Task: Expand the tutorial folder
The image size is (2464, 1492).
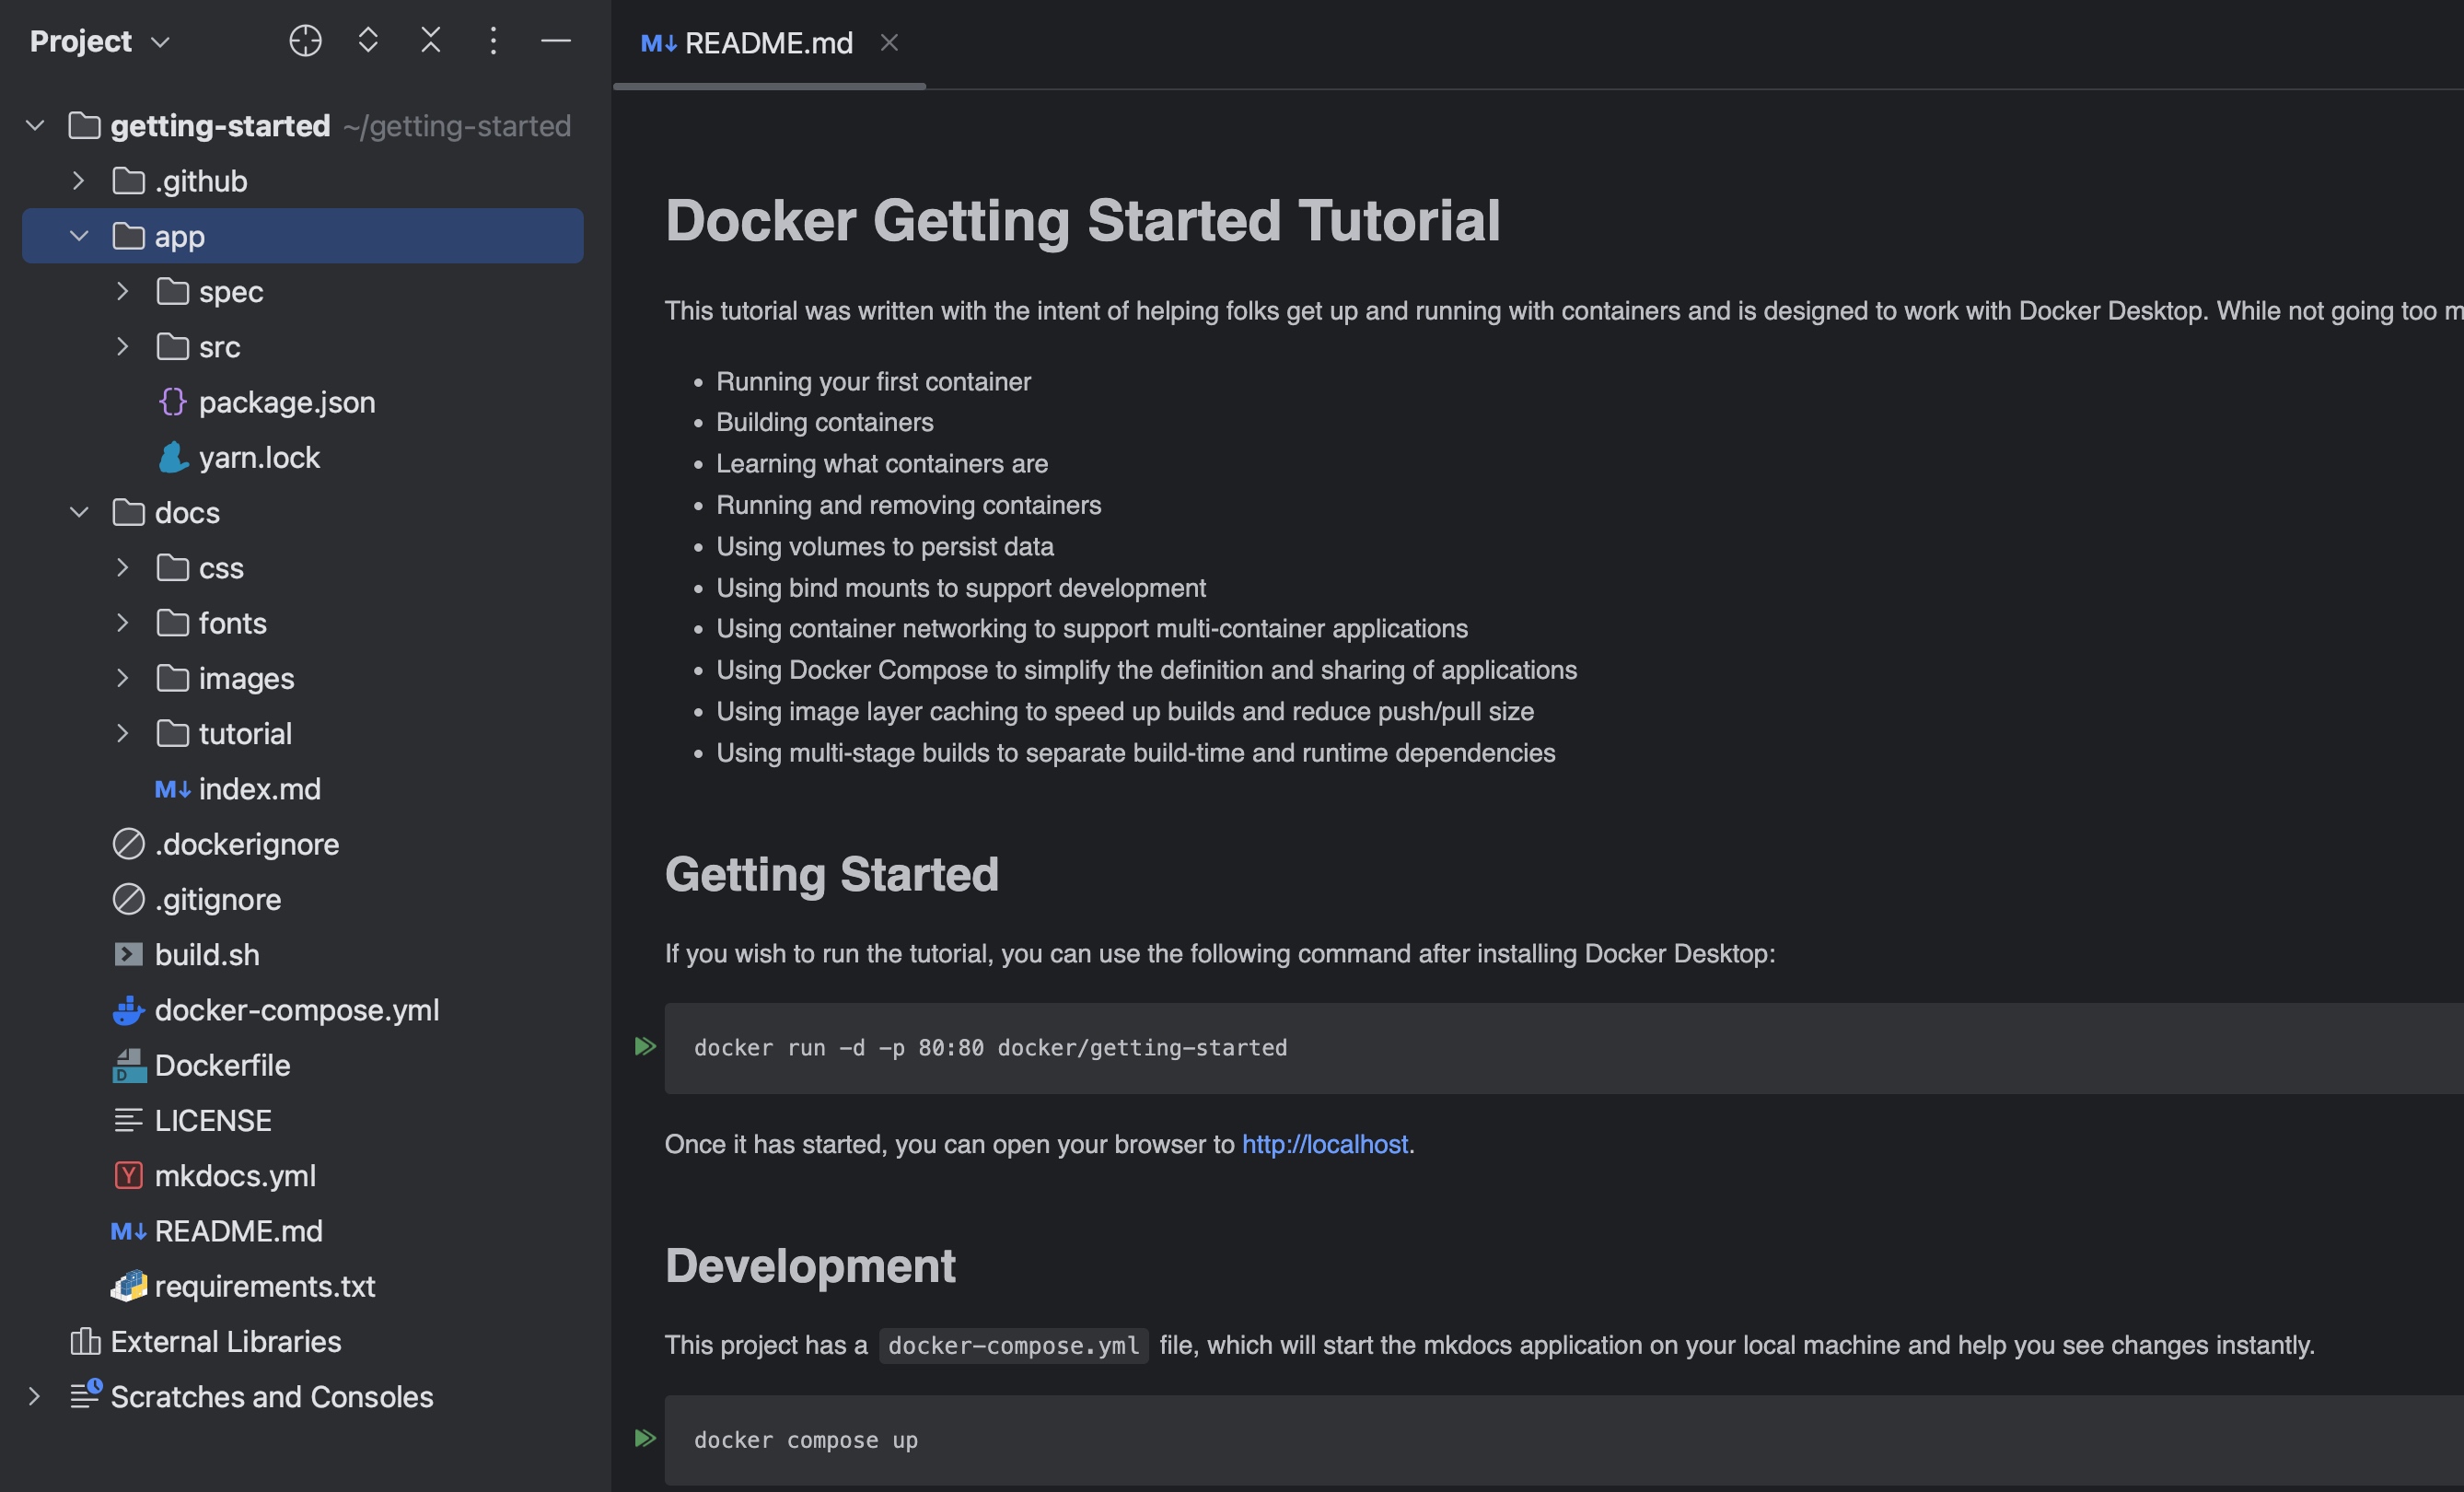Action: [x=122, y=734]
